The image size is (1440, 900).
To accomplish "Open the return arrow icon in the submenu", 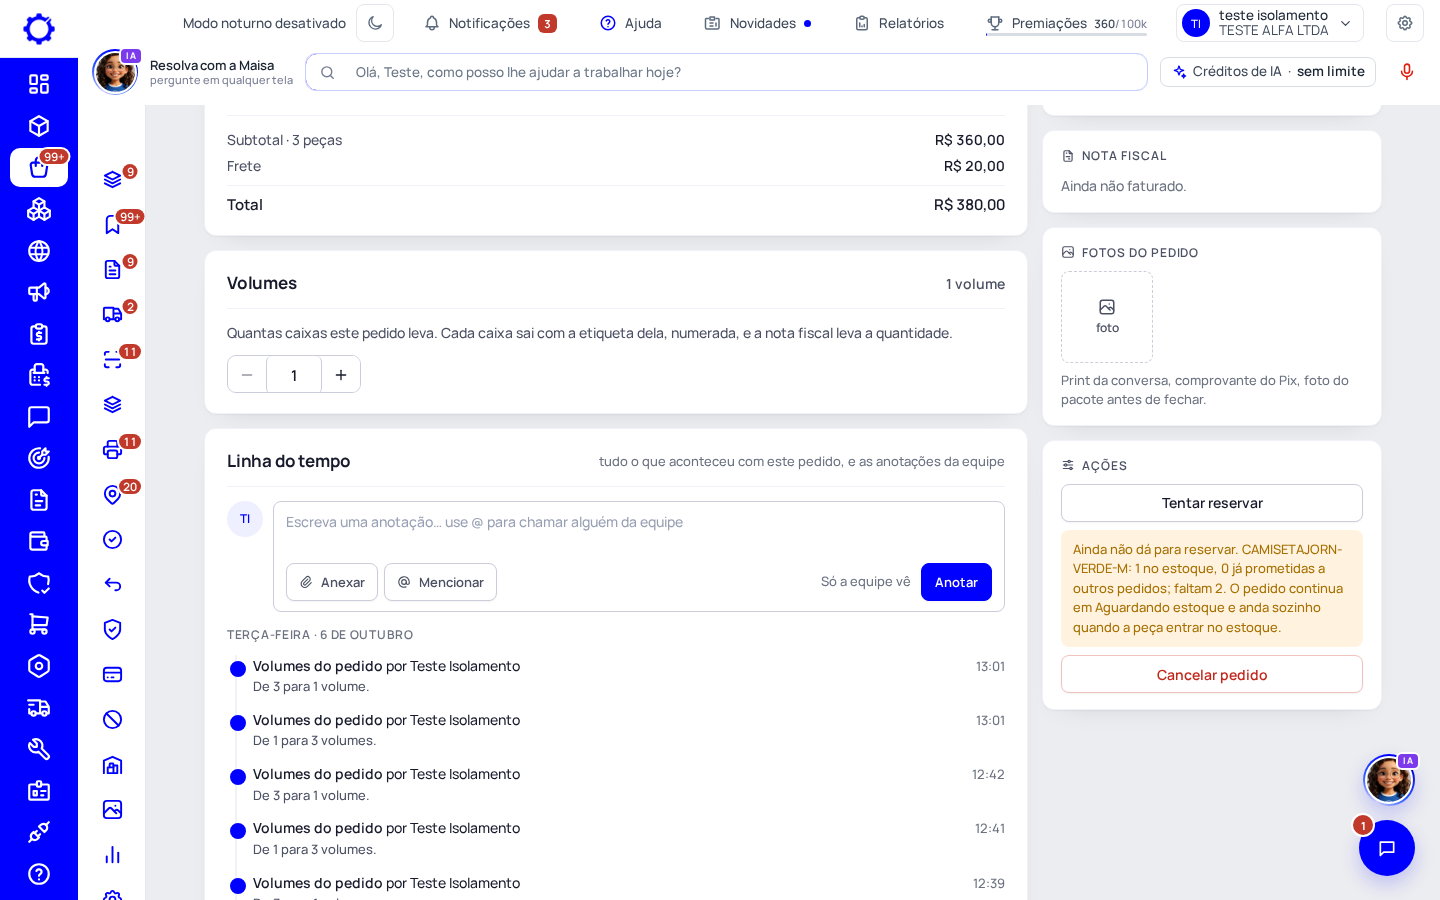I will pos(113,585).
